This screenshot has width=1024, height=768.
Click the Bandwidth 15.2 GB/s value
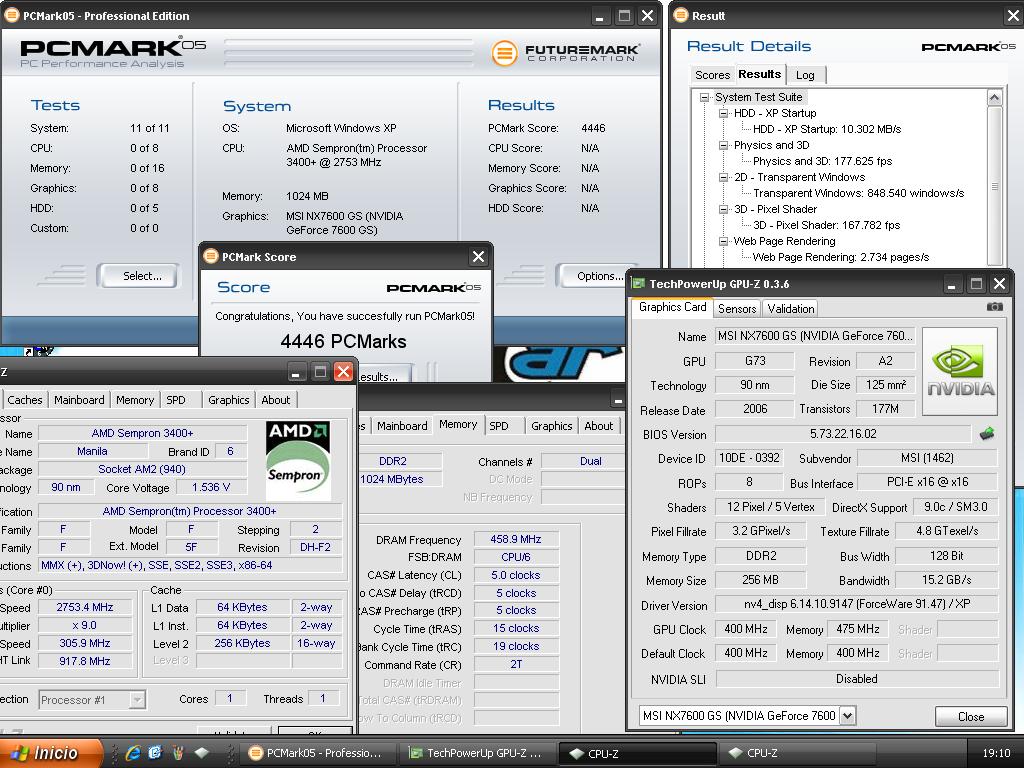click(946, 580)
